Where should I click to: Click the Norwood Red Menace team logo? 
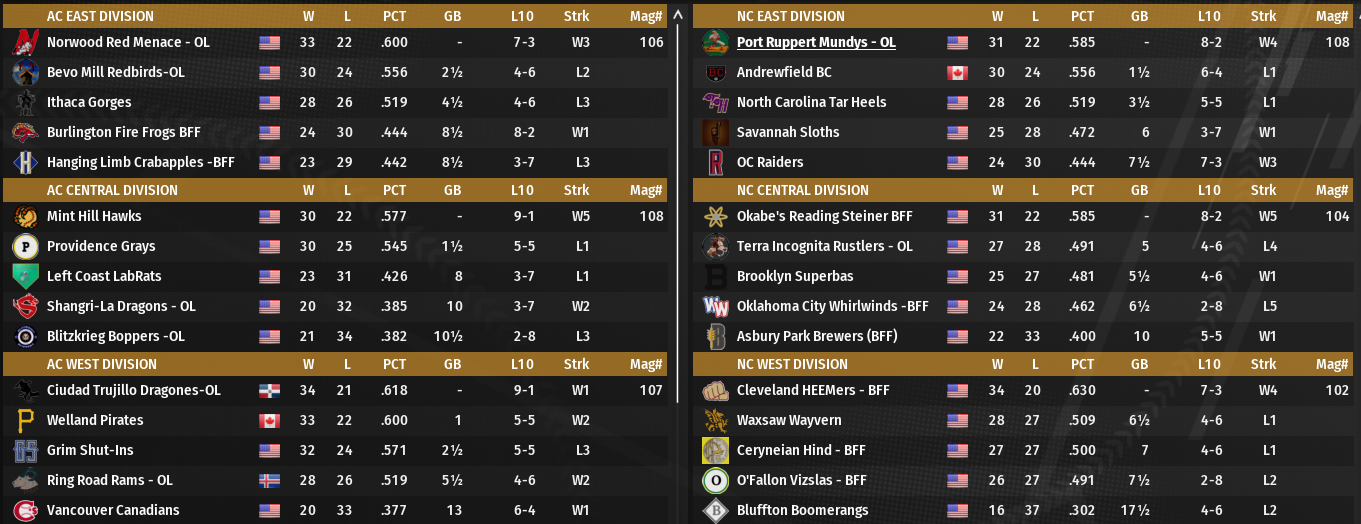click(x=26, y=43)
